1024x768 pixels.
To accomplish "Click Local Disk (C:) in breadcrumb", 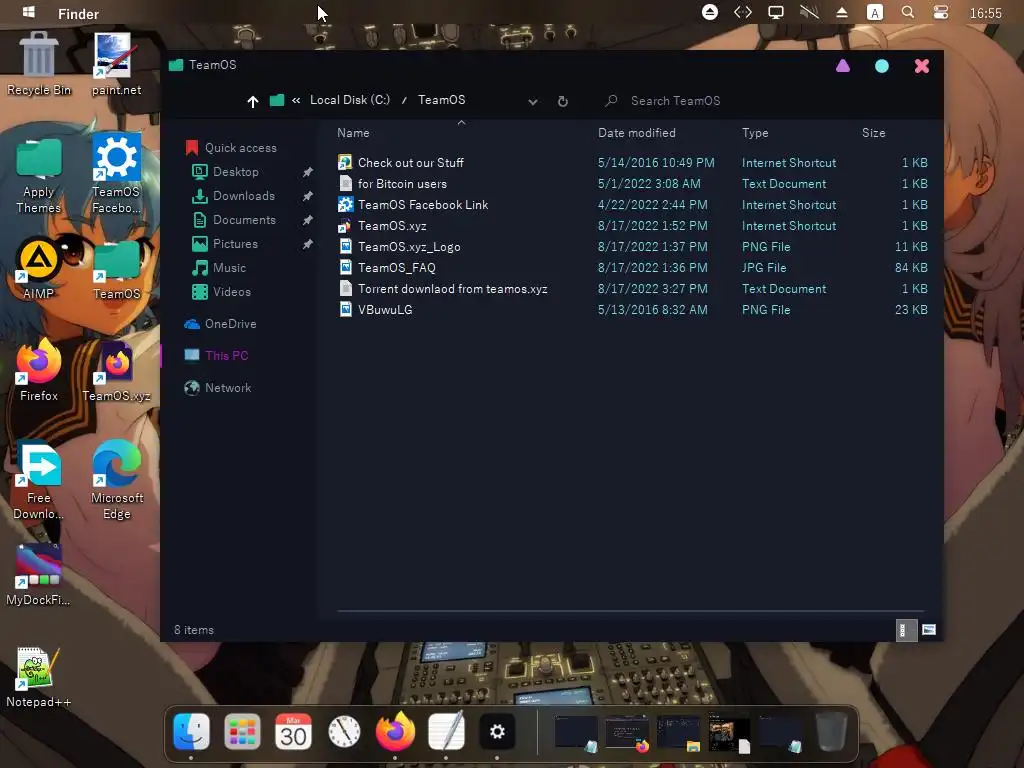I will point(349,100).
